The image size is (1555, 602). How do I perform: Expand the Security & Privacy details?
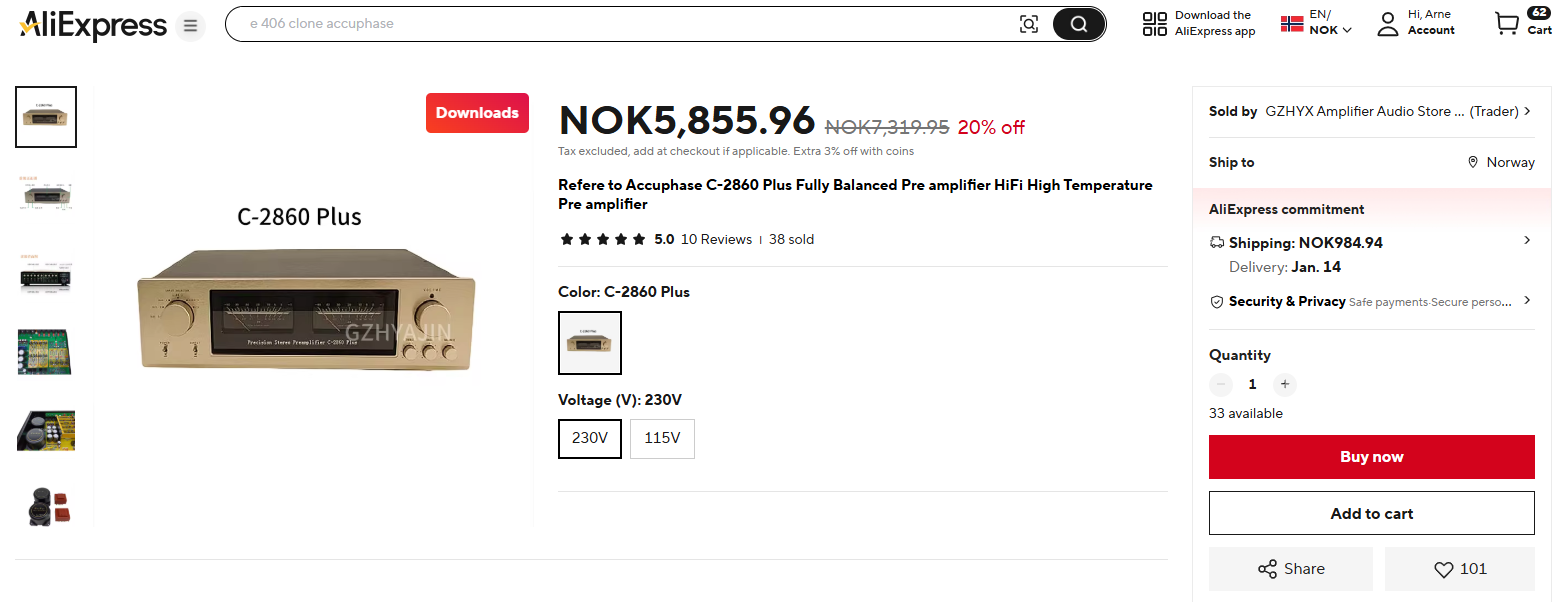point(1527,301)
